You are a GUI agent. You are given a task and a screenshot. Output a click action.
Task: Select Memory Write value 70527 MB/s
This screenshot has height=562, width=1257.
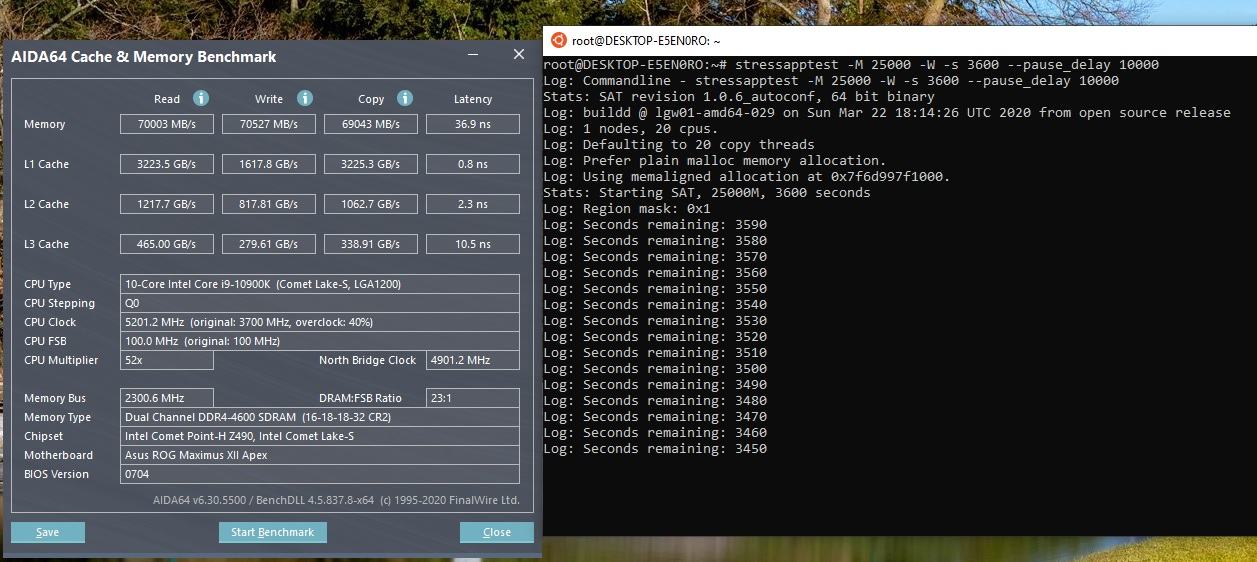[269, 124]
